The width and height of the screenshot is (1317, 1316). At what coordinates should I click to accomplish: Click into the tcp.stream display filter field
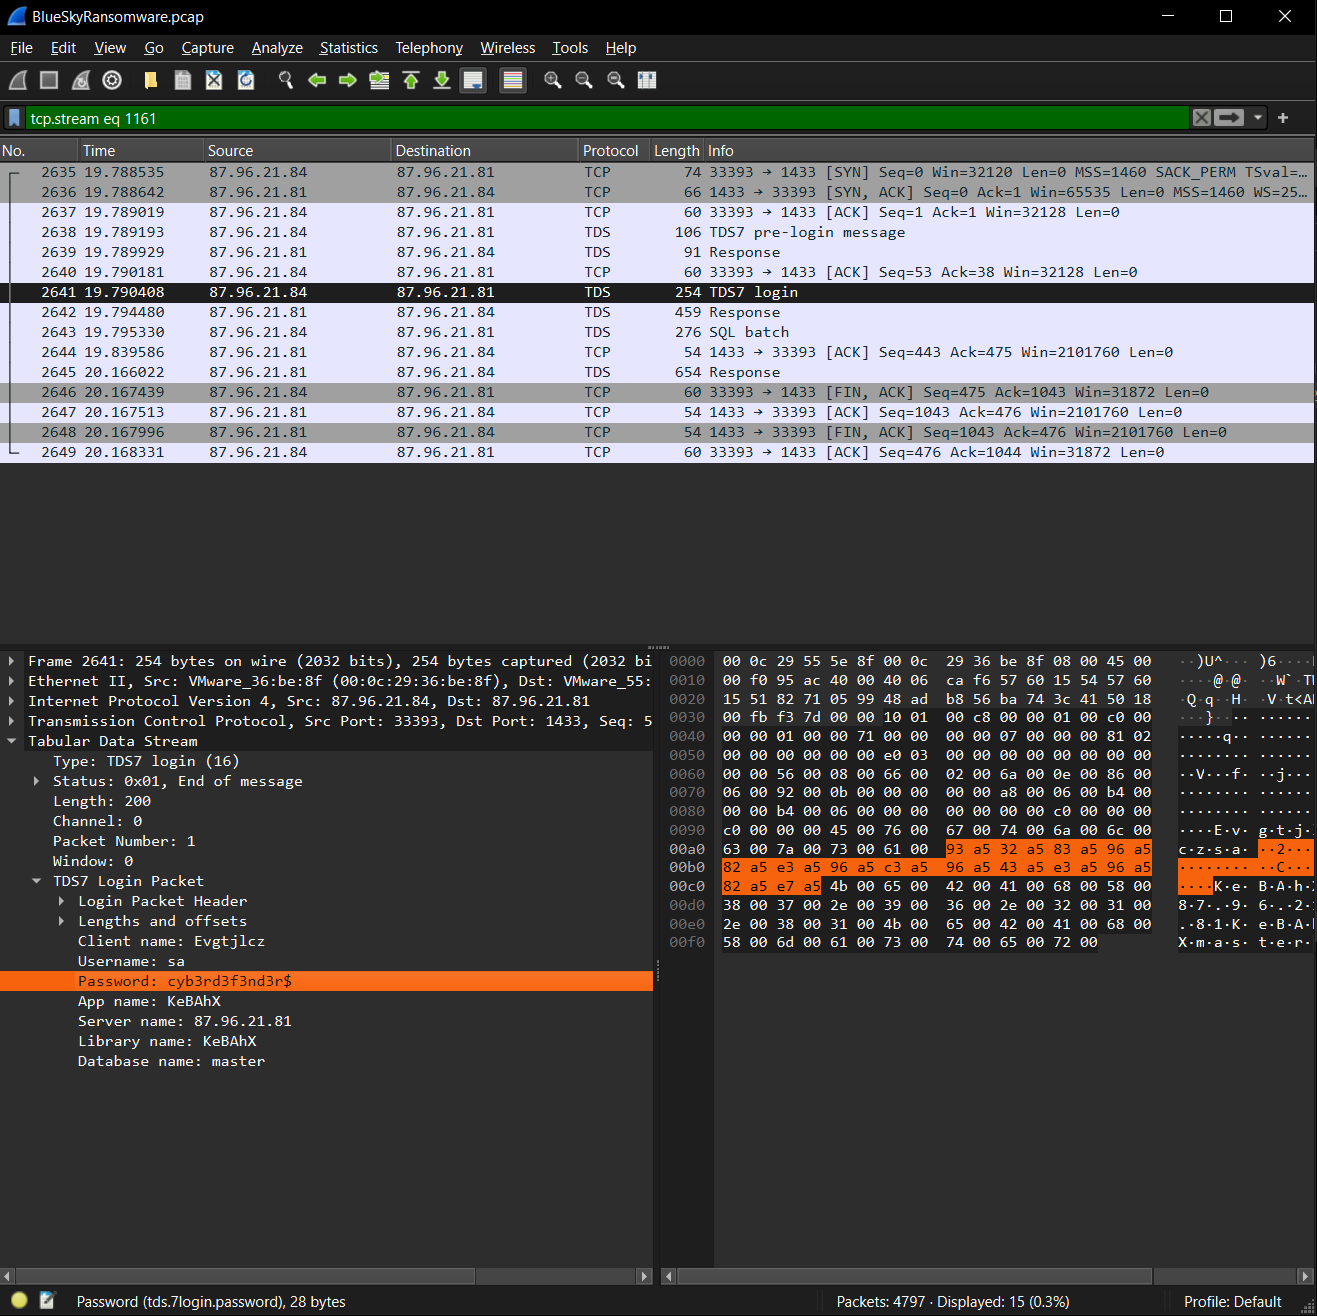(x=606, y=118)
